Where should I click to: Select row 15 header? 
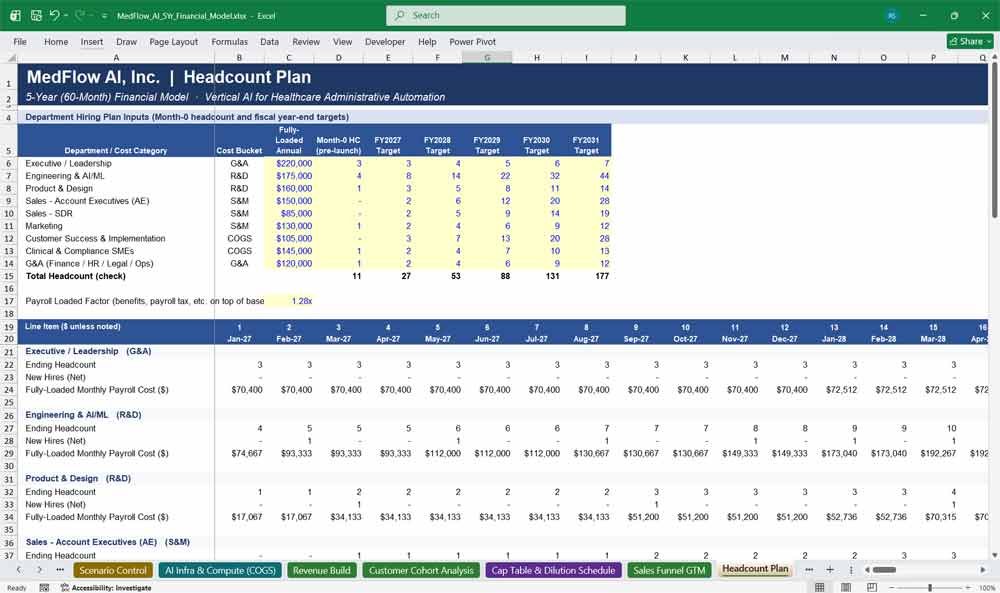click(9, 276)
